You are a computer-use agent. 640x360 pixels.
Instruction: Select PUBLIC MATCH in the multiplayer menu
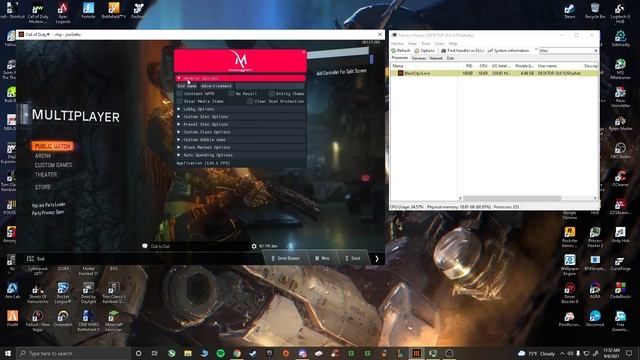53,146
